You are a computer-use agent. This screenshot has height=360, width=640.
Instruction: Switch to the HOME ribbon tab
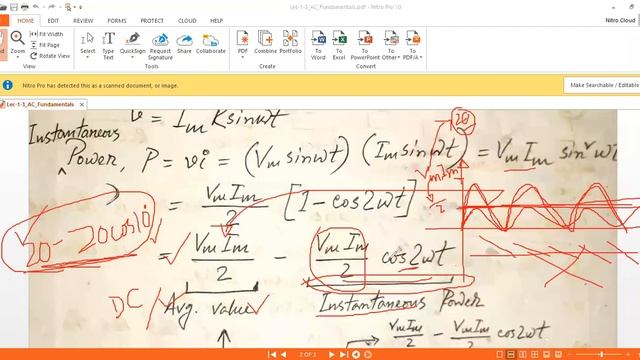coord(26,20)
